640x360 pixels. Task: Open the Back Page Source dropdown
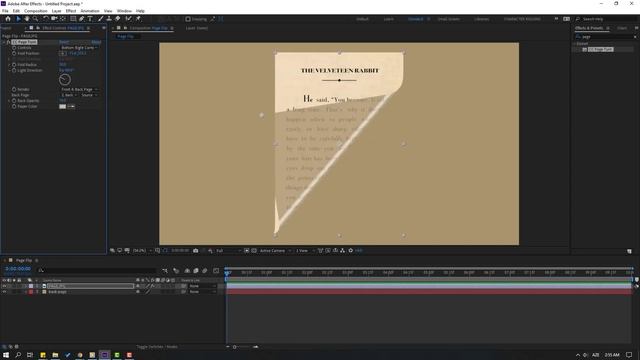click(x=89, y=95)
